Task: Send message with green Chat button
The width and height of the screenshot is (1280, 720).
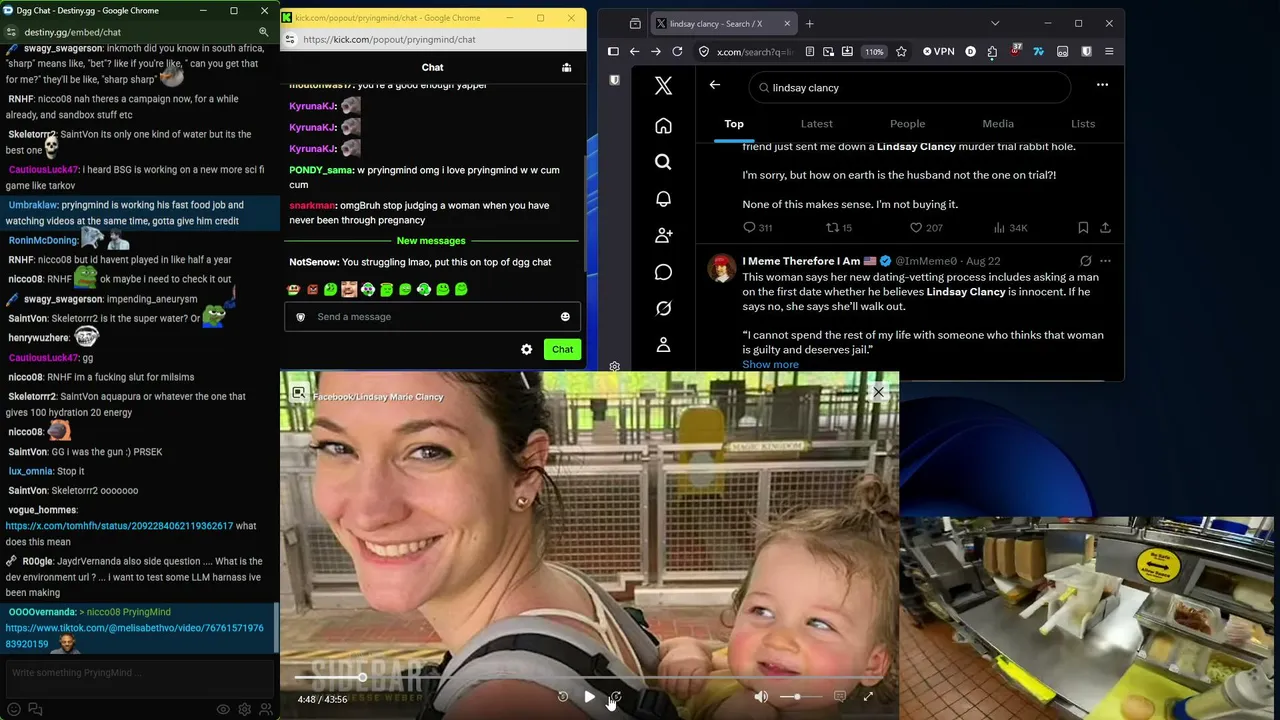Action: pos(562,349)
